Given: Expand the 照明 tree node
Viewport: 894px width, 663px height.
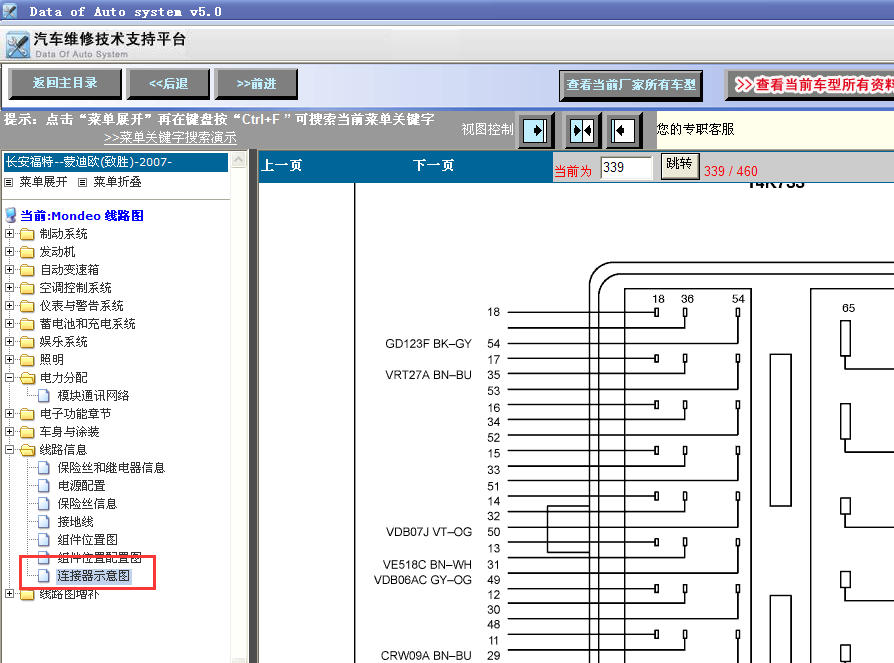Looking at the screenshot, I should tap(9, 360).
